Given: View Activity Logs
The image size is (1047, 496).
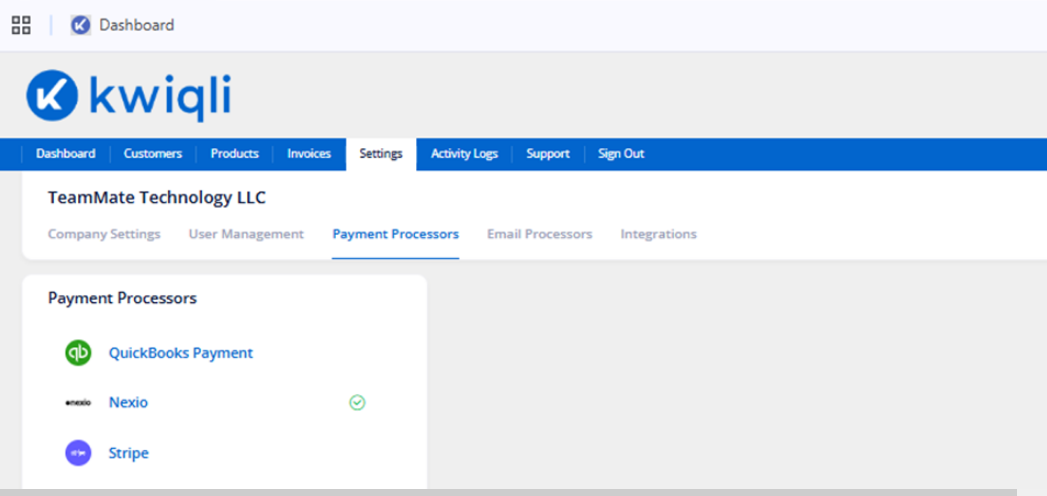Looking at the screenshot, I should coord(464,154).
